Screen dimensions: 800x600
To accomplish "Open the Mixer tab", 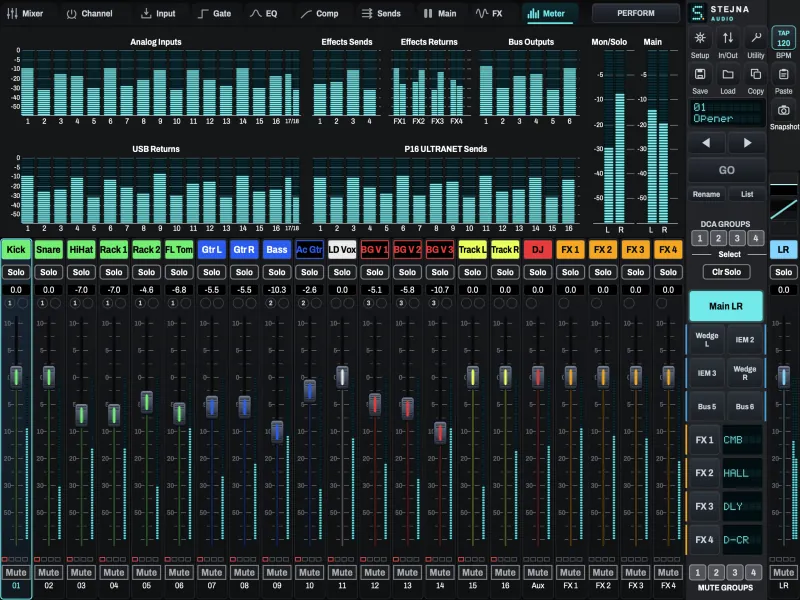I will (x=25, y=13).
